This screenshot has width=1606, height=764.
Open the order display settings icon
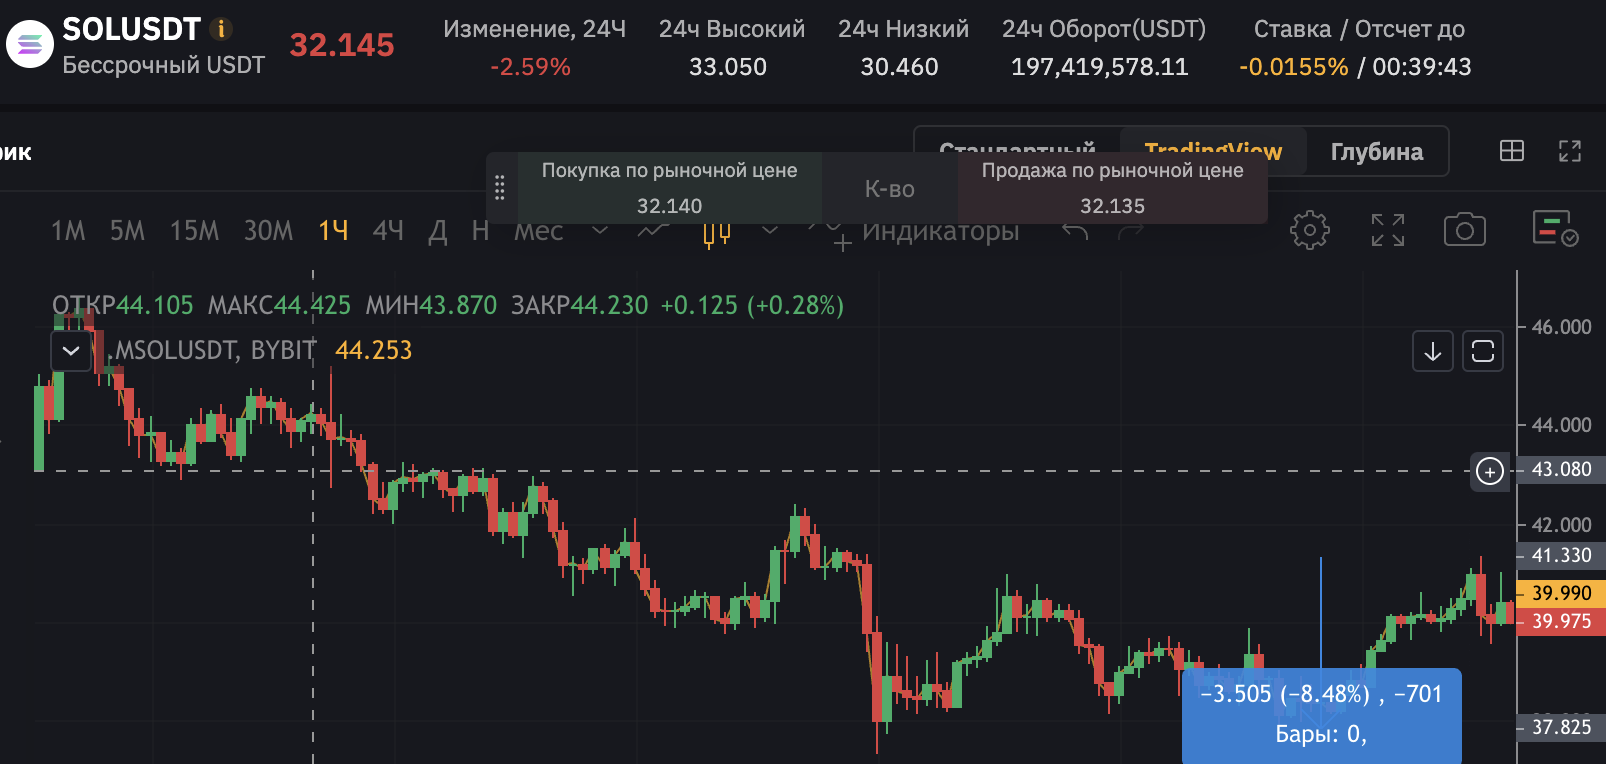pos(1555,229)
